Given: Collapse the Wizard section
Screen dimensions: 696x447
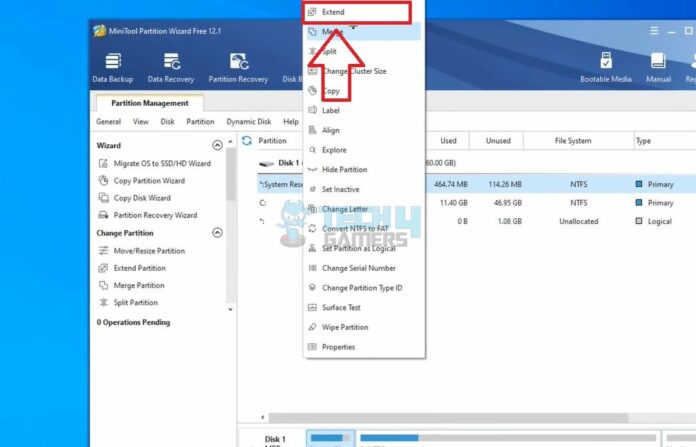Looking at the screenshot, I should tap(217, 145).
